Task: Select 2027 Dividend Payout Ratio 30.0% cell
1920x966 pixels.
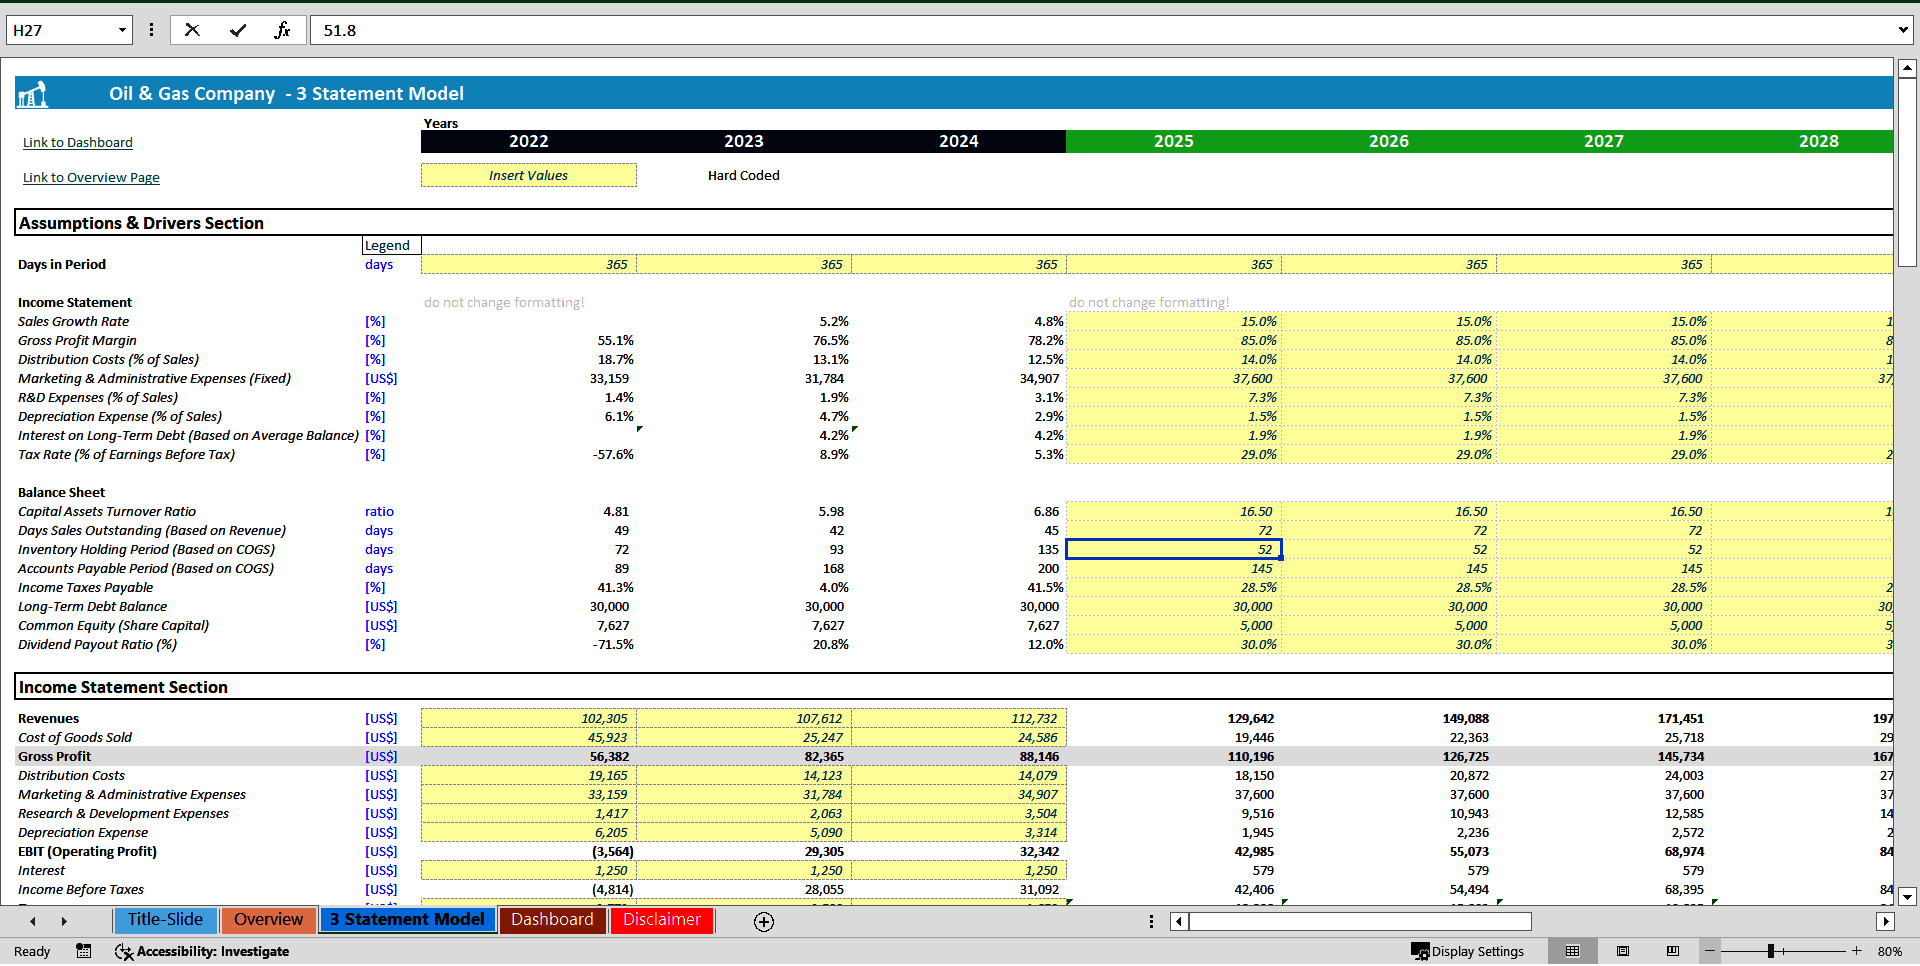Action: click(1604, 645)
